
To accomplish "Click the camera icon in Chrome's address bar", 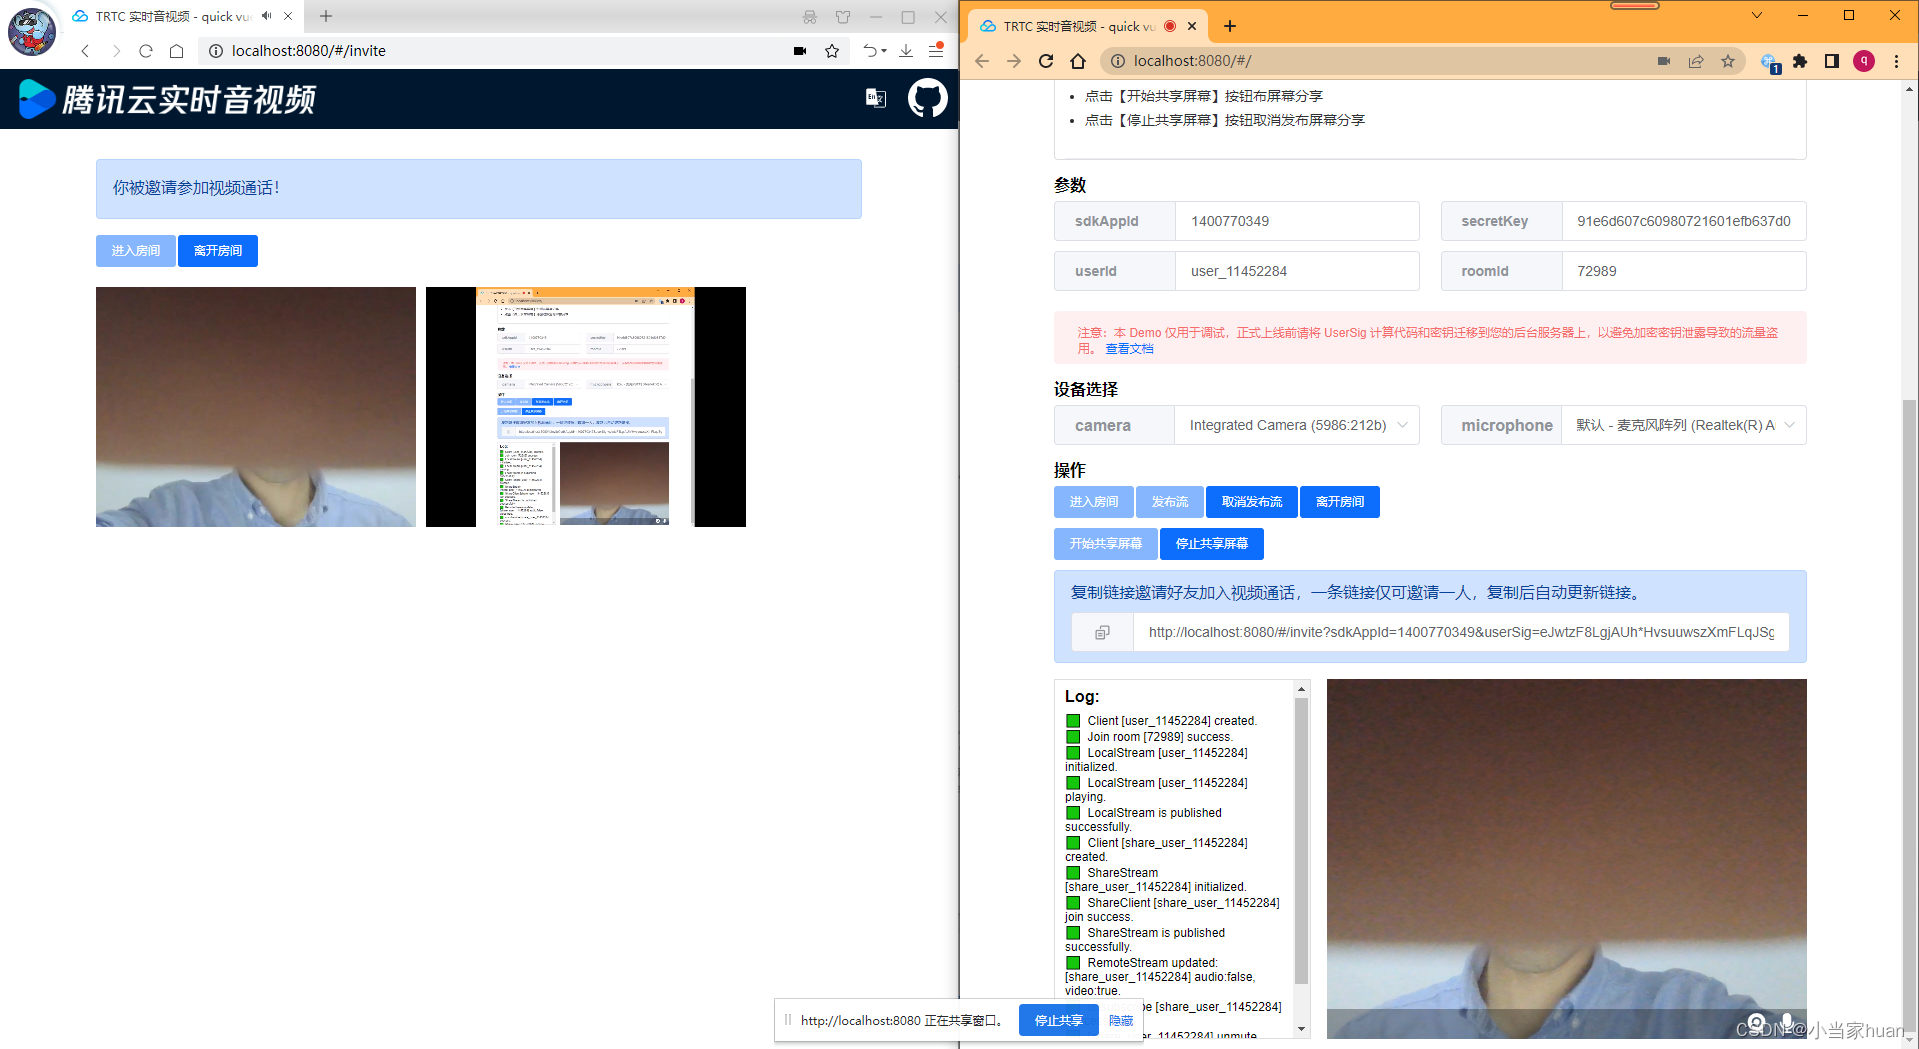I will (1664, 61).
